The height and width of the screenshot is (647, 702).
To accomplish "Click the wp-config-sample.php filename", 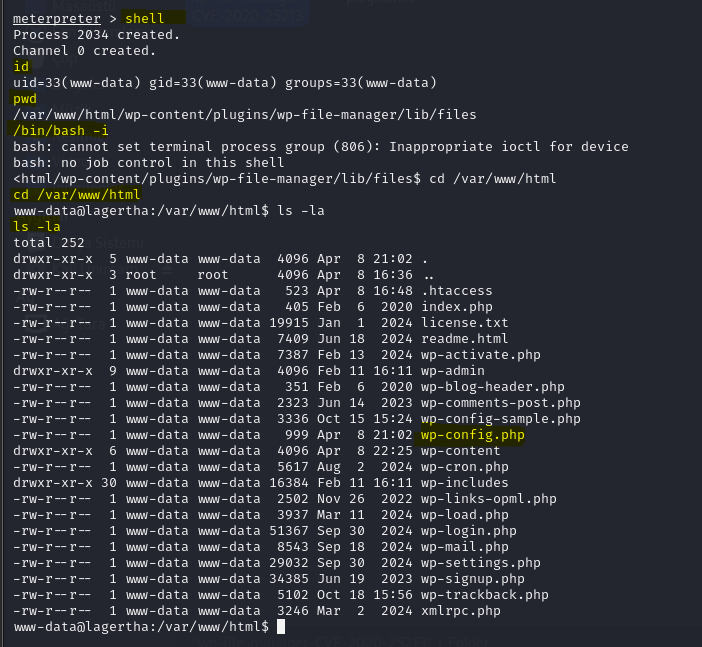I will [x=501, y=419].
